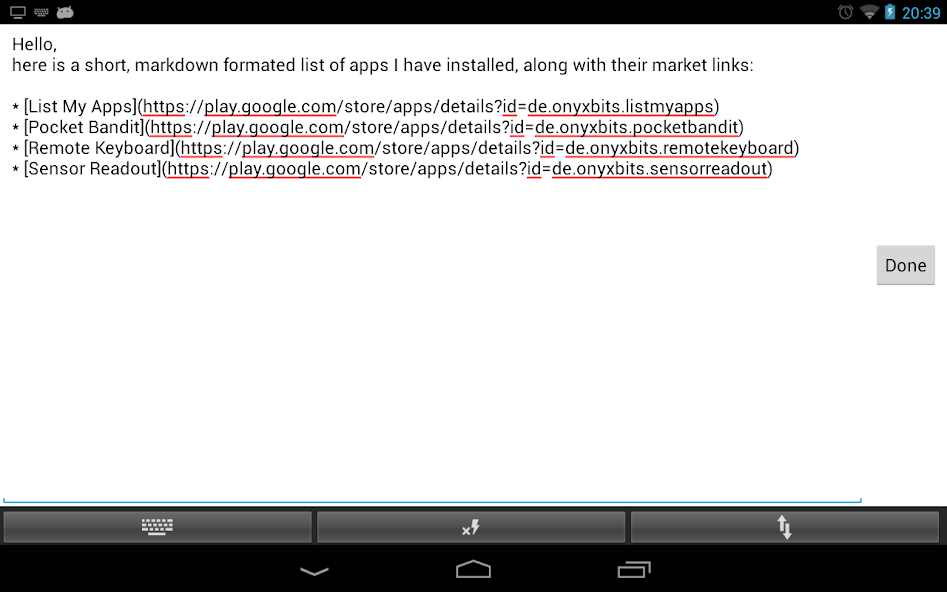Tap the Home navigation button

pyautogui.click(x=473, y=569)
